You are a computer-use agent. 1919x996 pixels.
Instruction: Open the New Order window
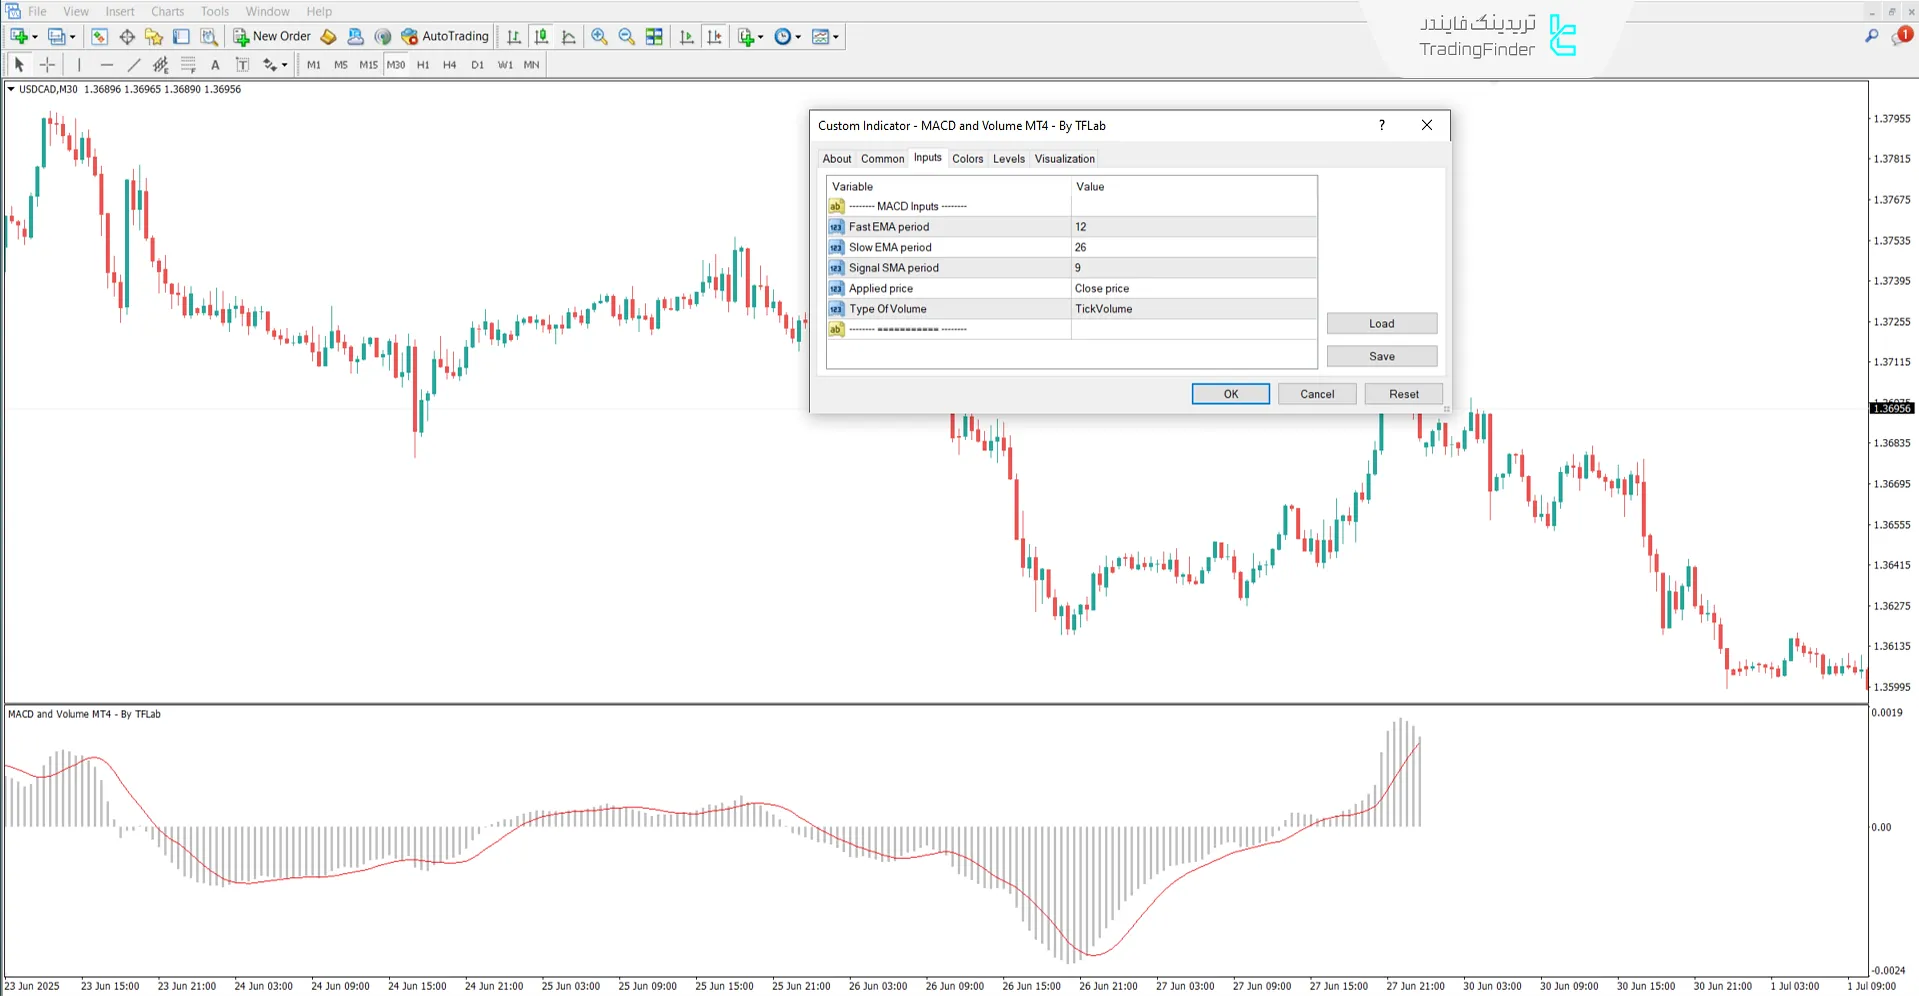[x=270, y=36]
